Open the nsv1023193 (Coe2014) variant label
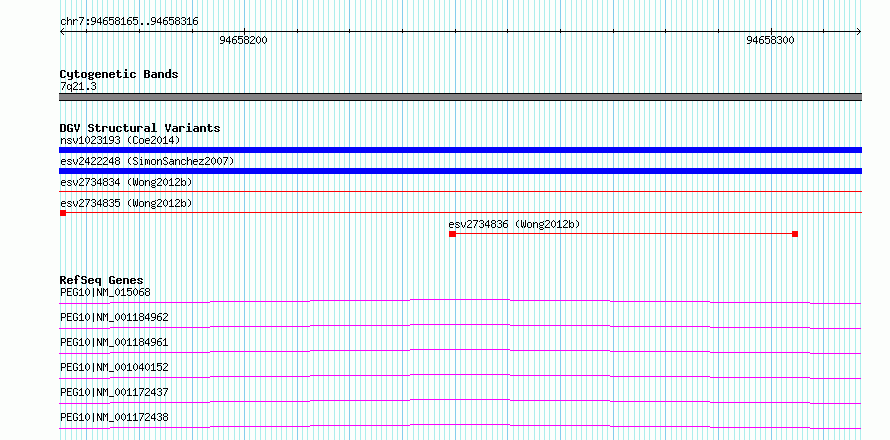The image size is (890, 440). point(120,140)
